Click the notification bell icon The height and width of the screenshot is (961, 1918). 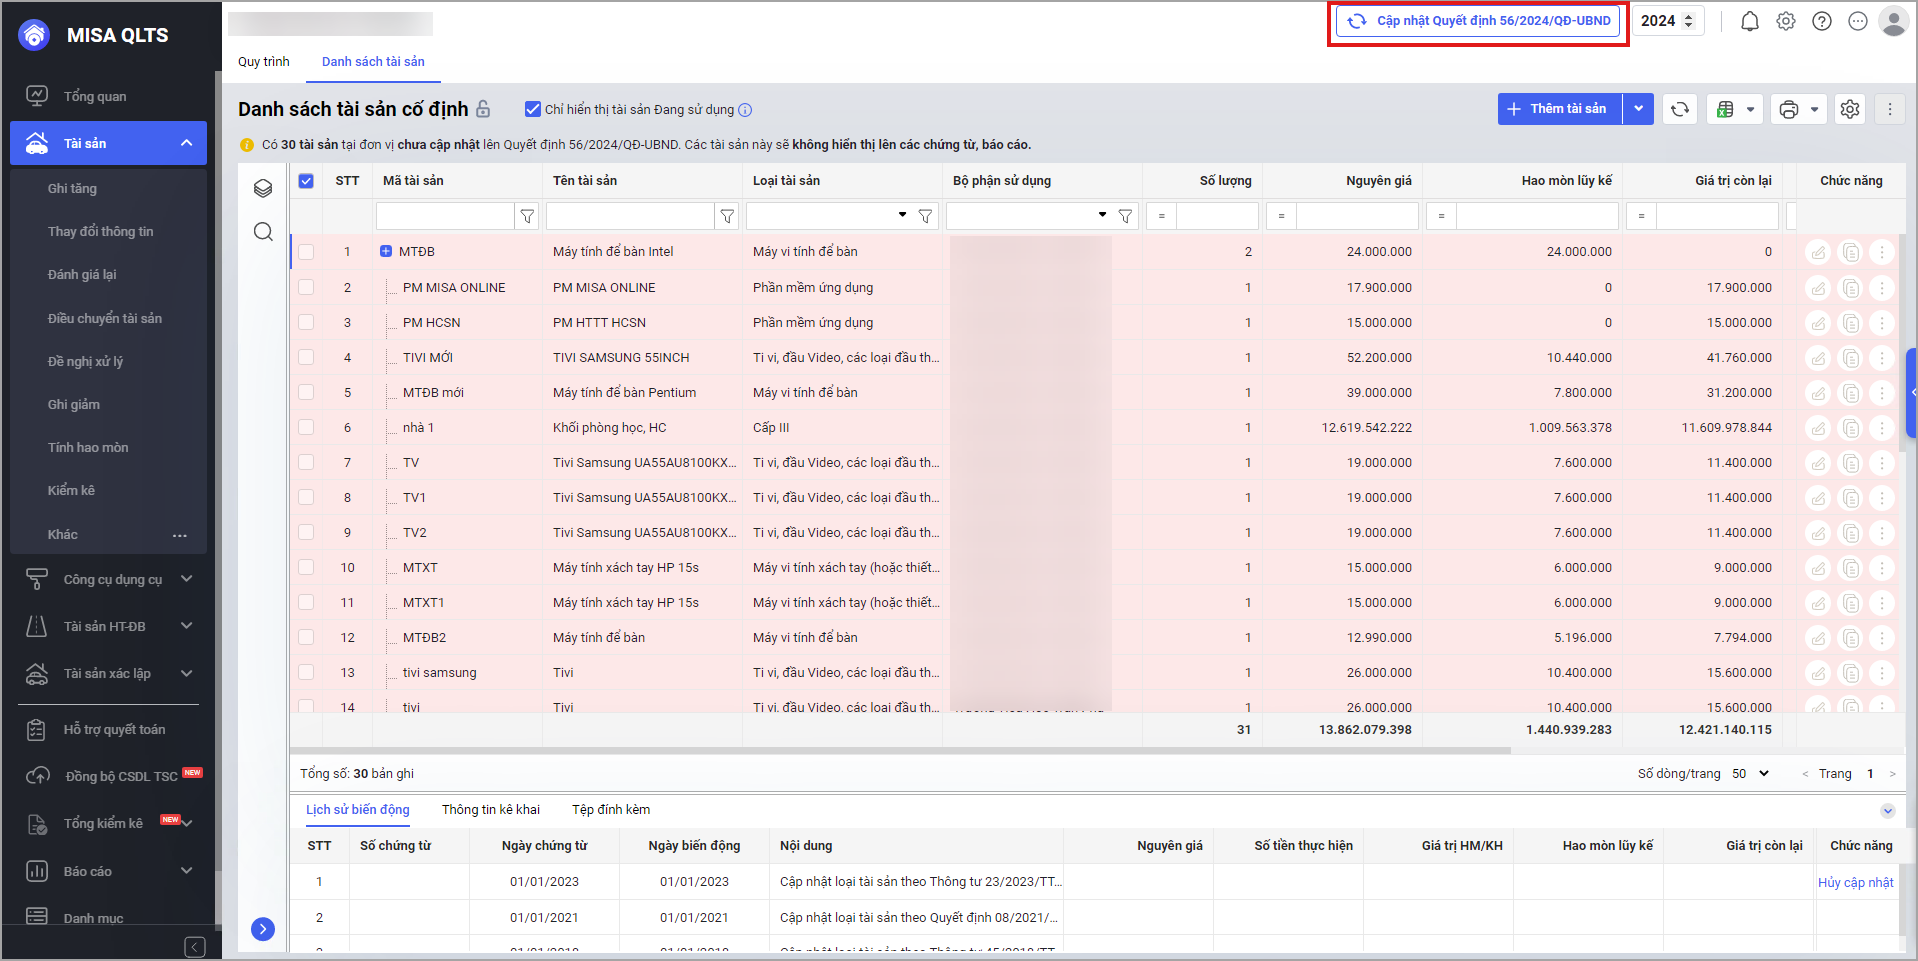point(1749,21)
